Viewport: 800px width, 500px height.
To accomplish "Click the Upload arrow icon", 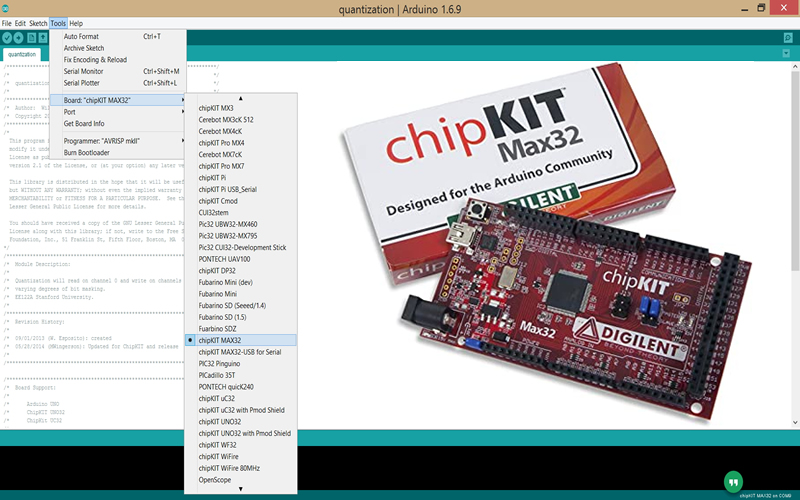I will pyautogui.click(x=18, y=38).
